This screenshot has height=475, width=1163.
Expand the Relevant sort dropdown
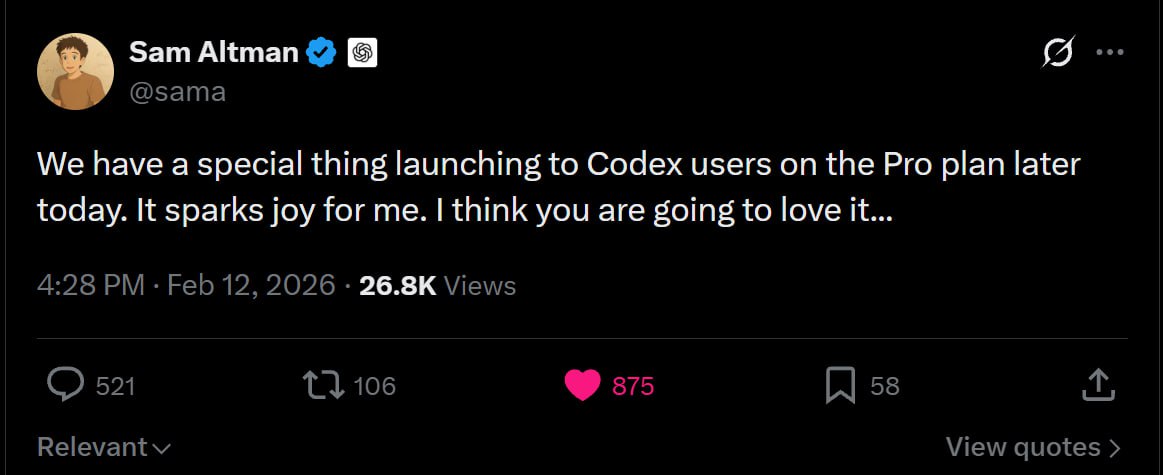pyautogui.click(x=104, y=446)
